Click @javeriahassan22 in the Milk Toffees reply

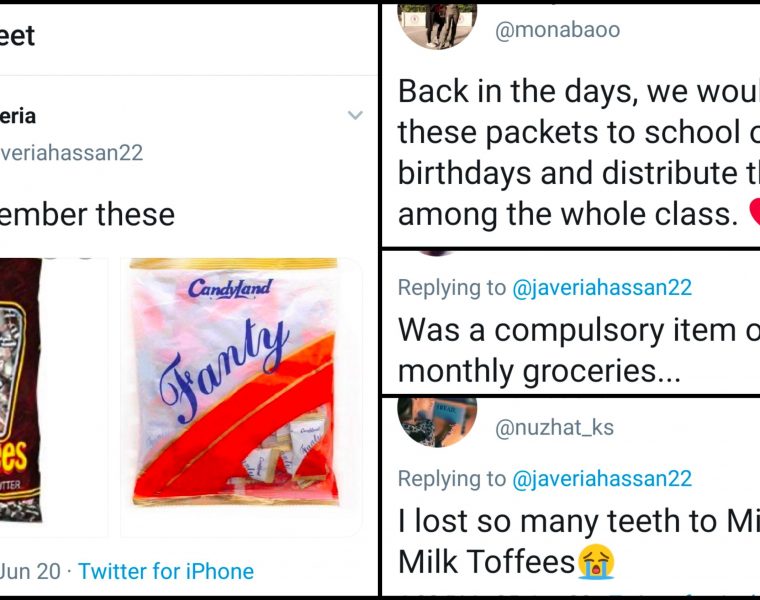602,479
